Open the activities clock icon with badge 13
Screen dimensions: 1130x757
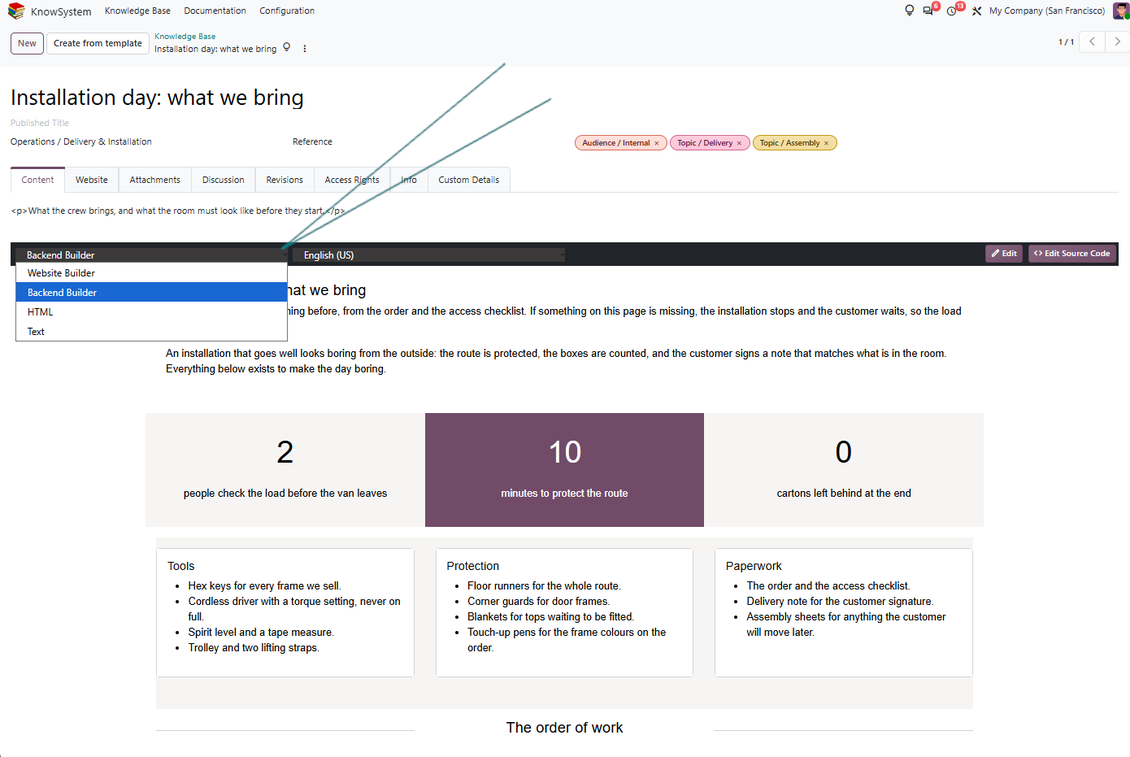[x=953, y=10]
